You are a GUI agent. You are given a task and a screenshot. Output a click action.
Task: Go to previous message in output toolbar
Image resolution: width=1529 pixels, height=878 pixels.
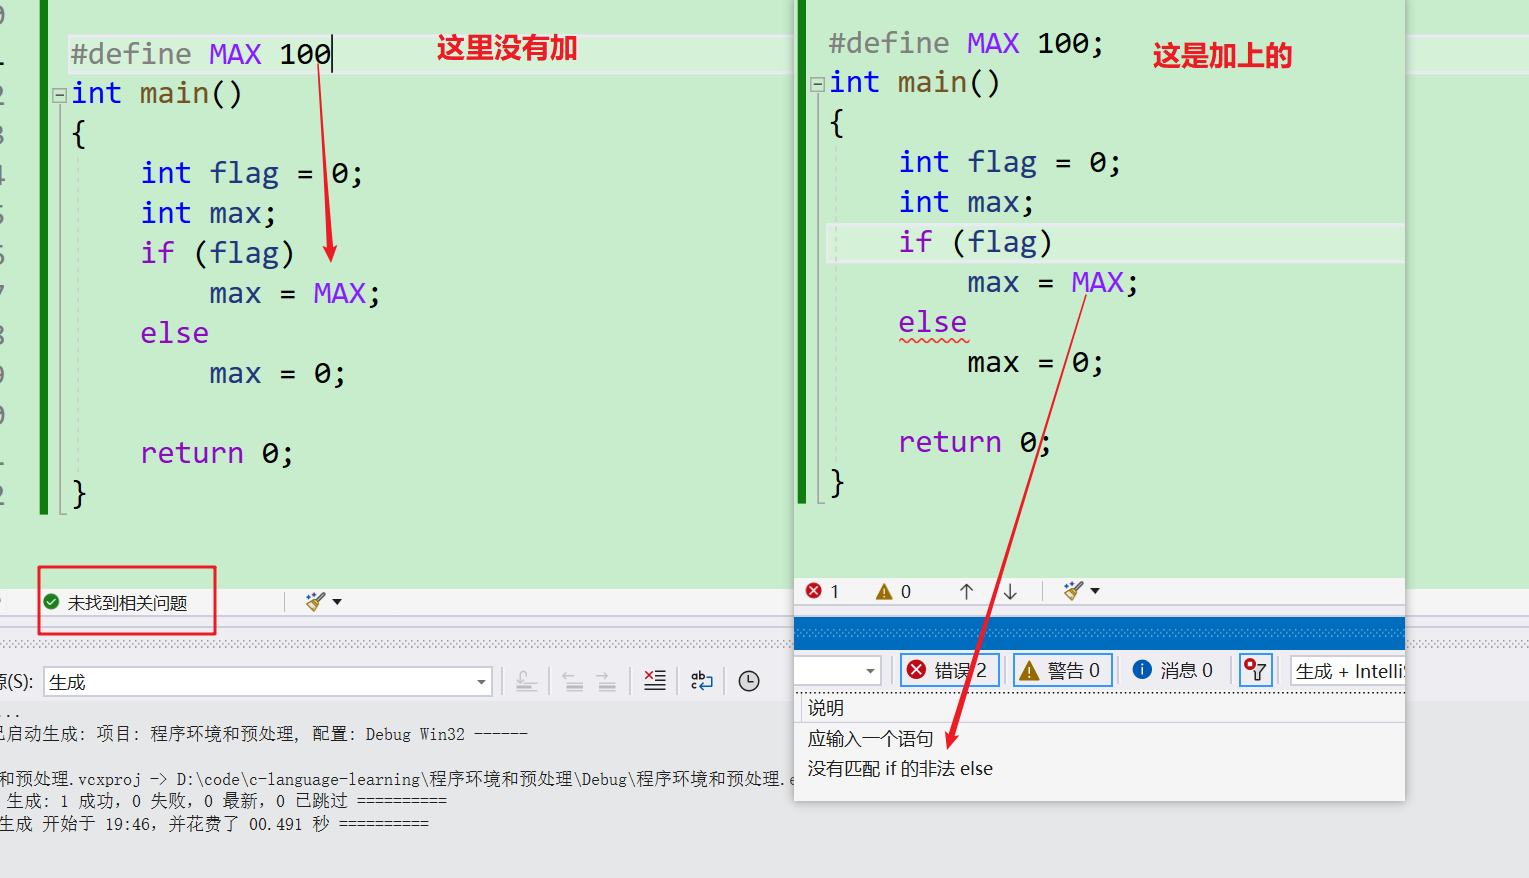pos(573,682)
